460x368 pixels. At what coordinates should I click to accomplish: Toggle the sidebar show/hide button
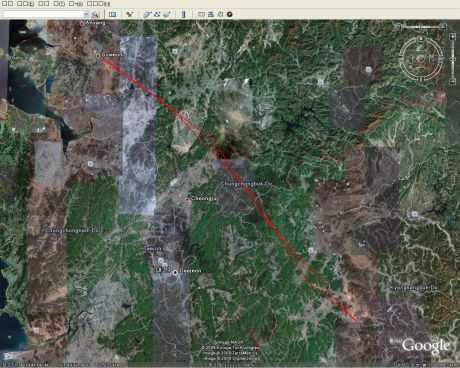pyautogui.click(x=113, y=14)
